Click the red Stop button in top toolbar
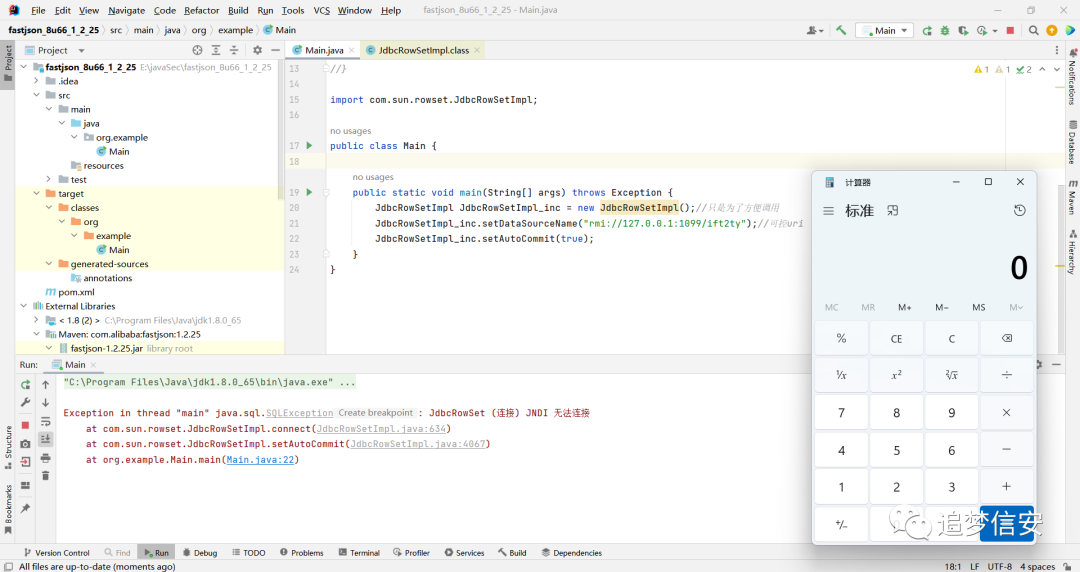 [1010, 30]
